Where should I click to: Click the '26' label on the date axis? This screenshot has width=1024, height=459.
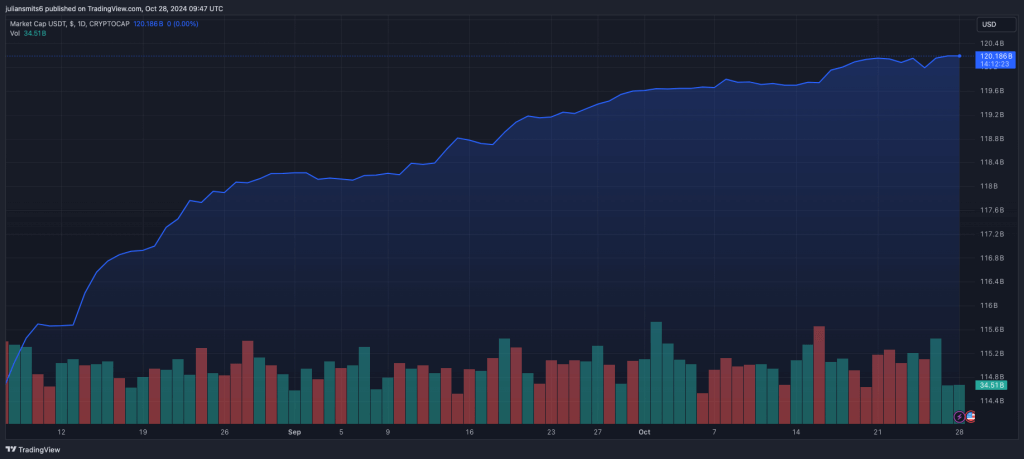(x=225, y=432)
